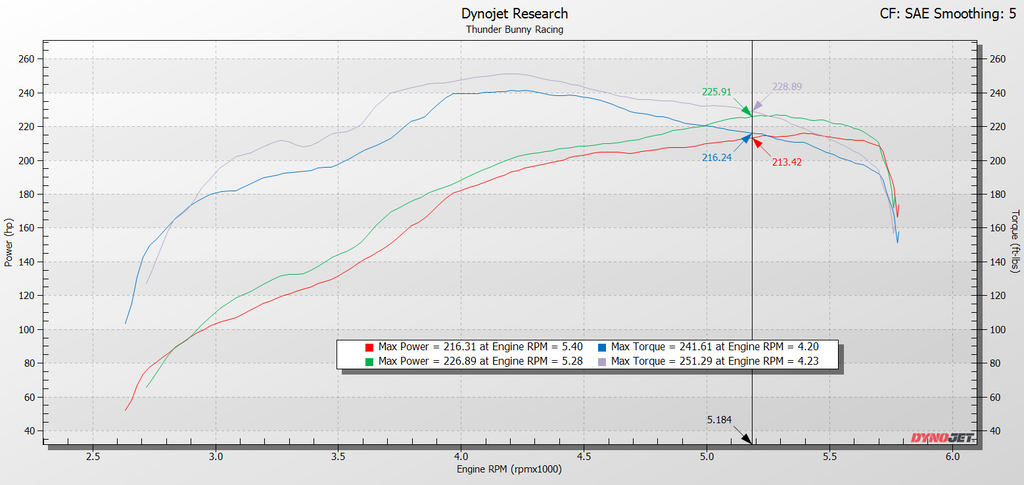Image resolution: width=1024 pixels, height=485 pixels.
Task: Click the Dynojet Research chart title
Action: click(515, 14)
